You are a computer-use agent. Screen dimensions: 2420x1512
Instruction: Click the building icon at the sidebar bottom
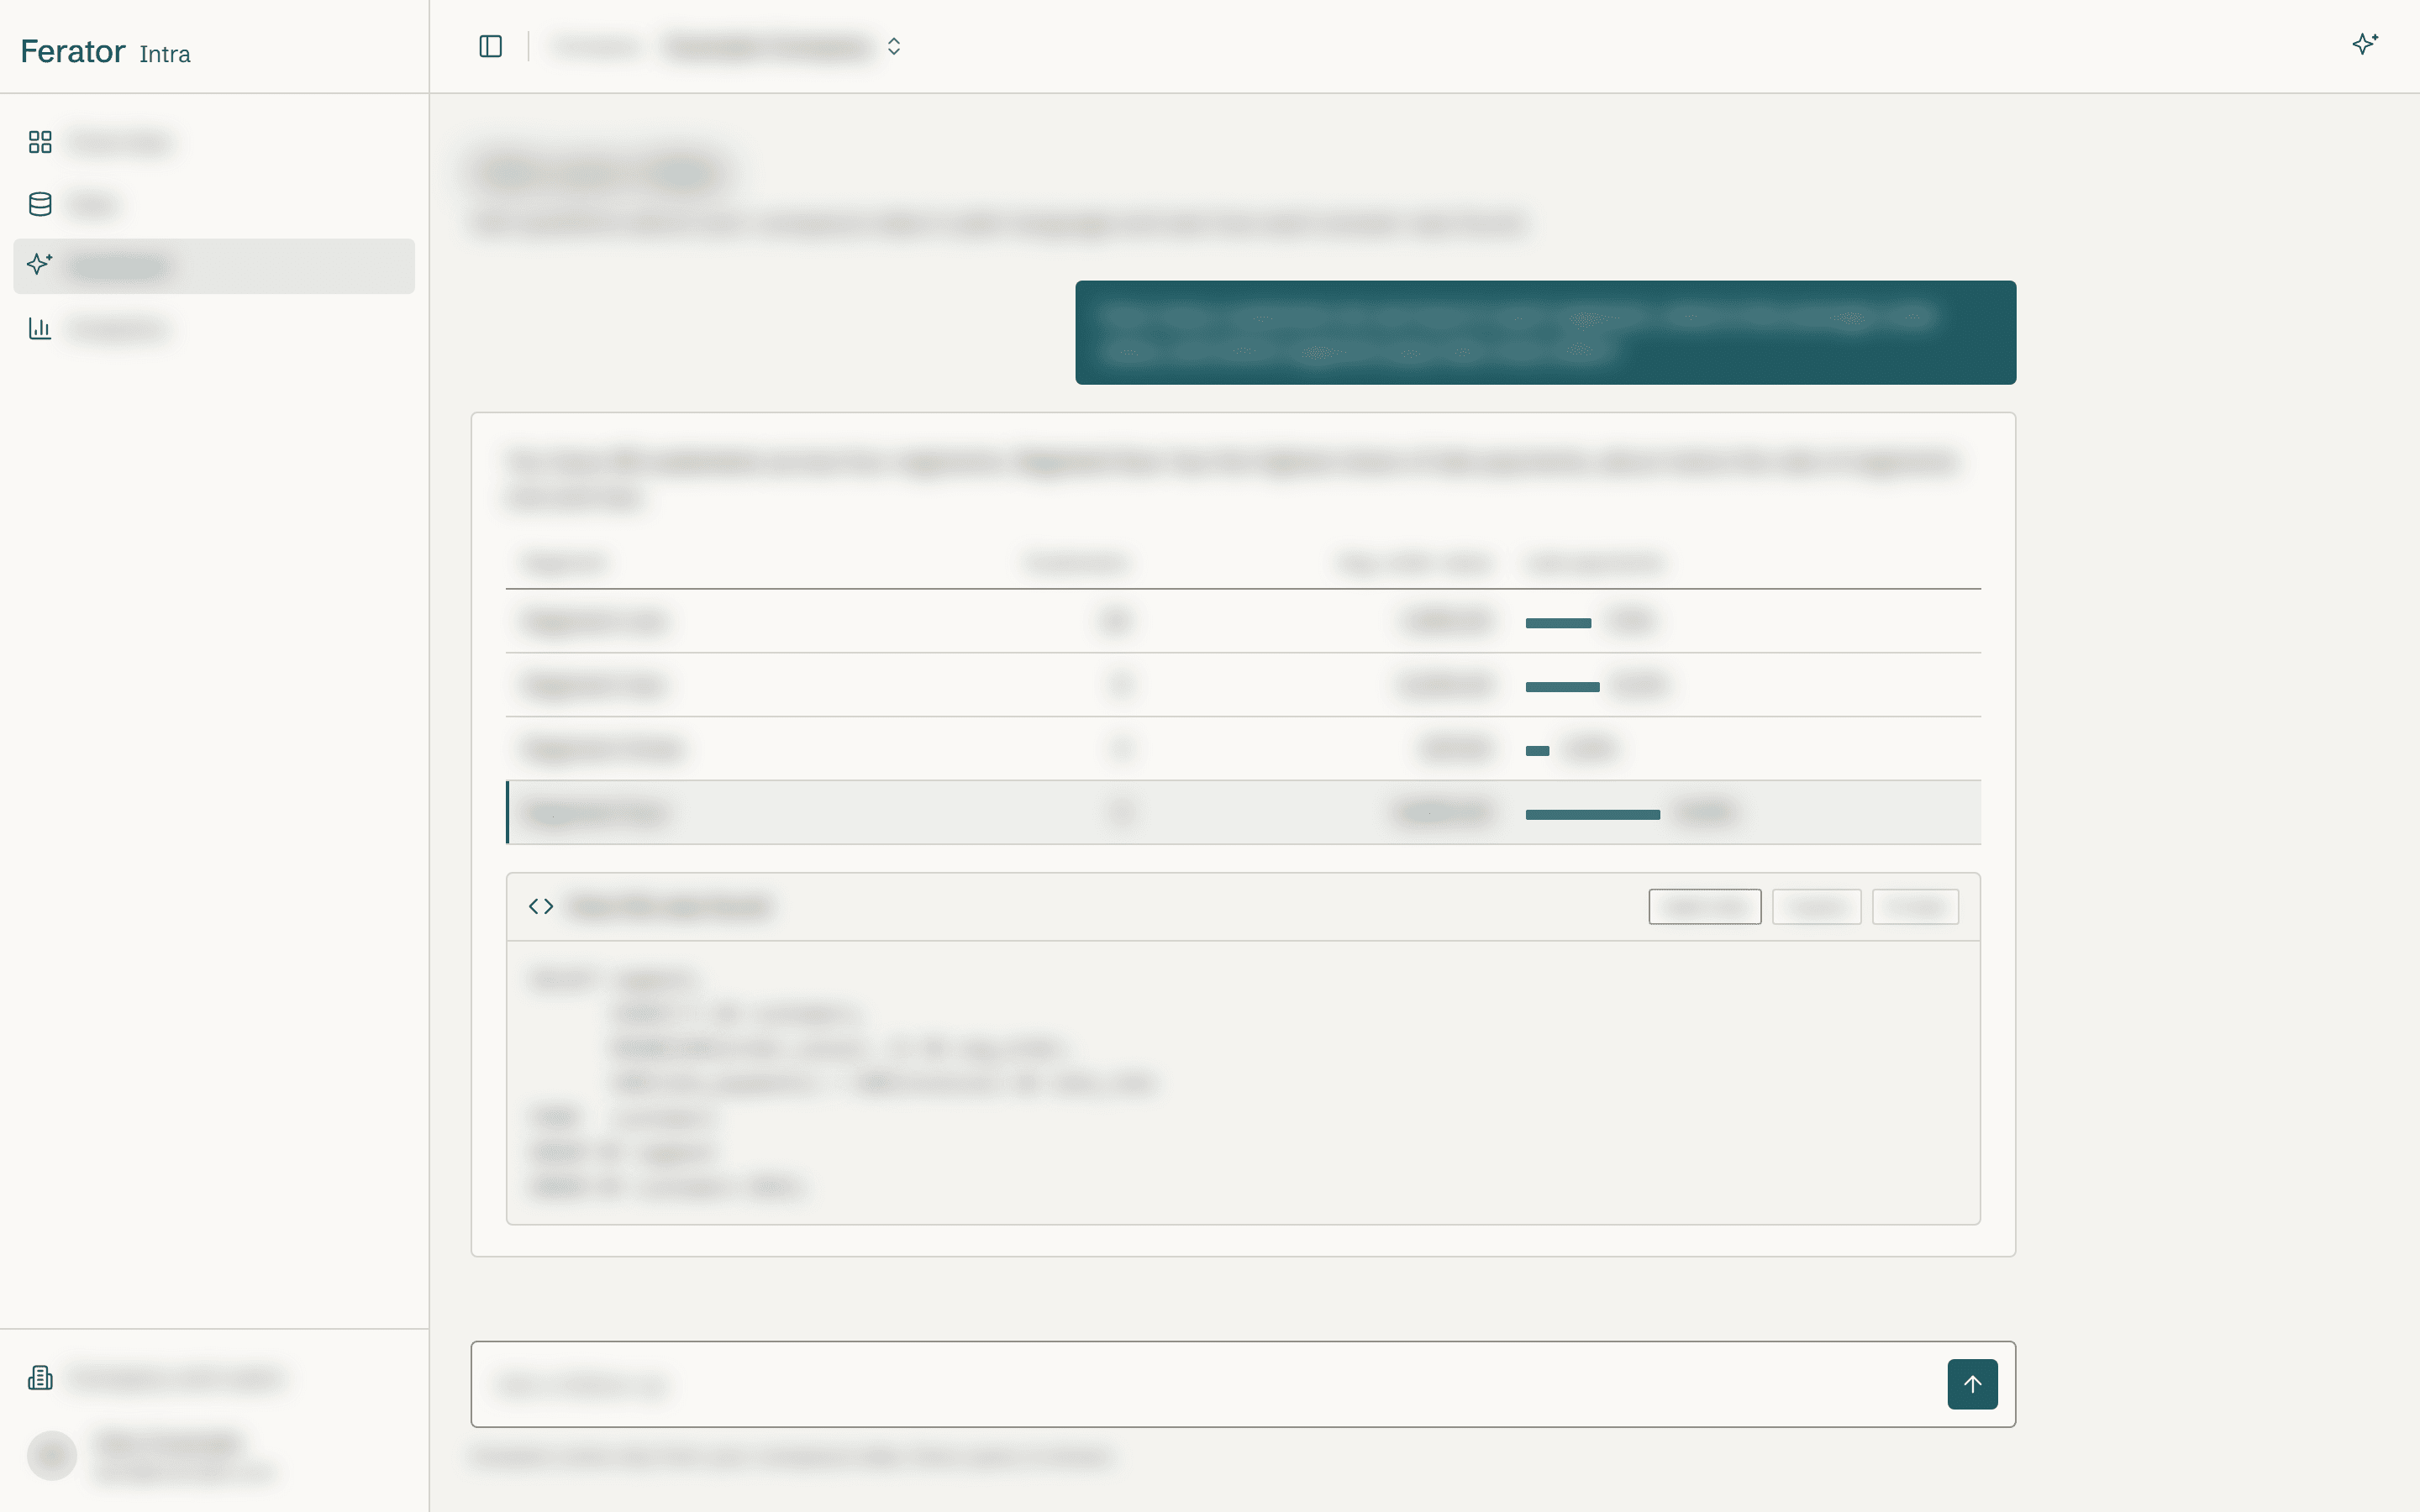[x=40, y=1378]
